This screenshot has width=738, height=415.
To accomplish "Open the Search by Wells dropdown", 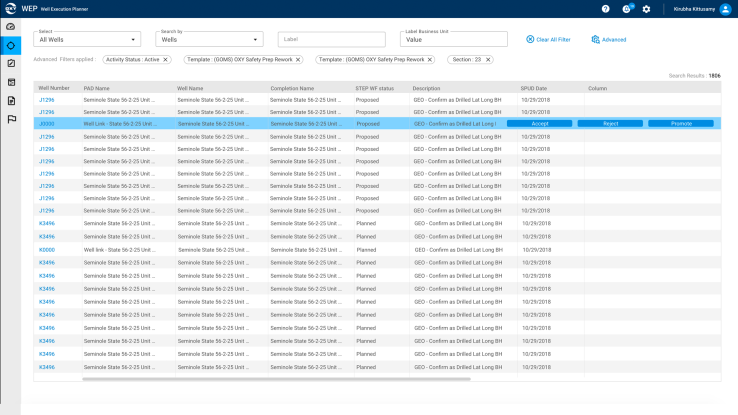I will pyautogui.click(x=209, y=39).
